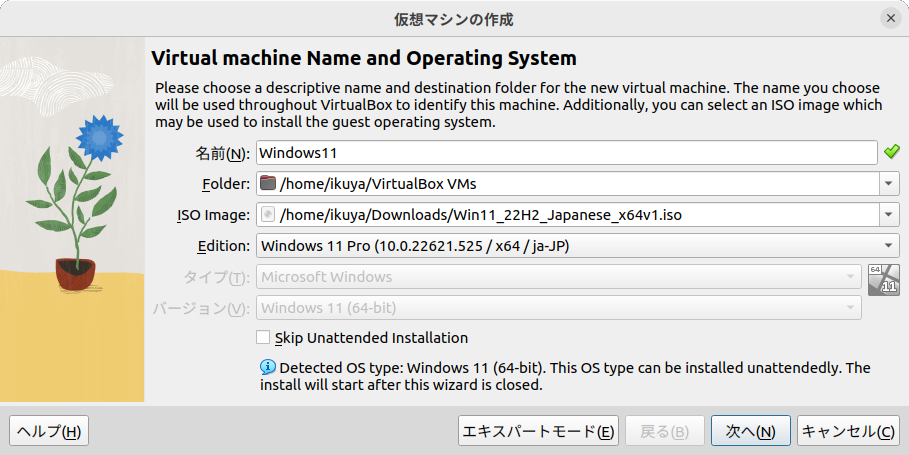Click キャンセル(C) to cancel the wizard

(x=848, y=431)
